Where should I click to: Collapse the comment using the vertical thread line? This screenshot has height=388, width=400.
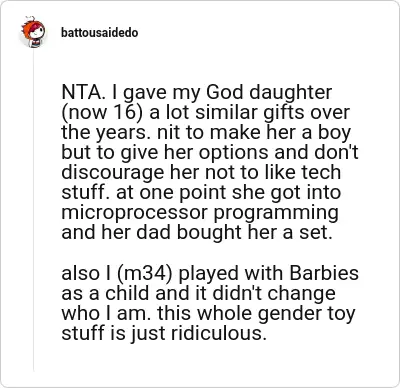pyautogui.click(x=33, y=210)
